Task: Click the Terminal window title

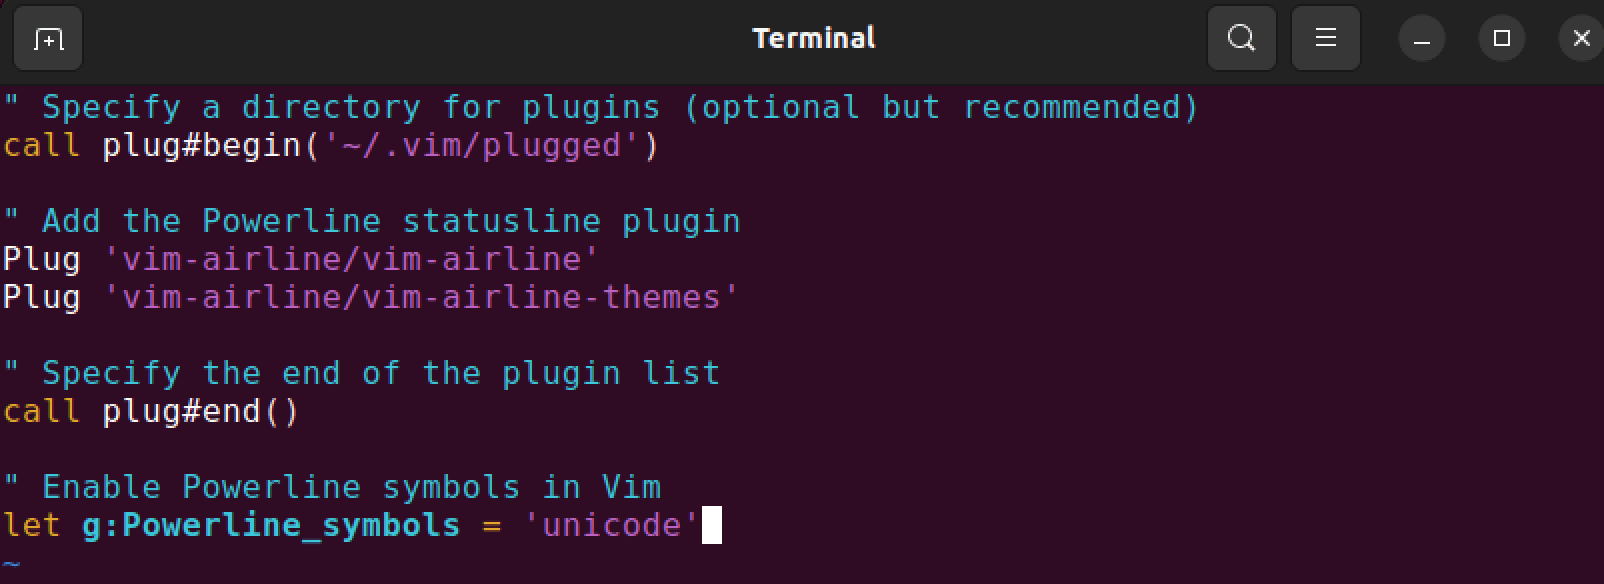Action: coord(812,38)
